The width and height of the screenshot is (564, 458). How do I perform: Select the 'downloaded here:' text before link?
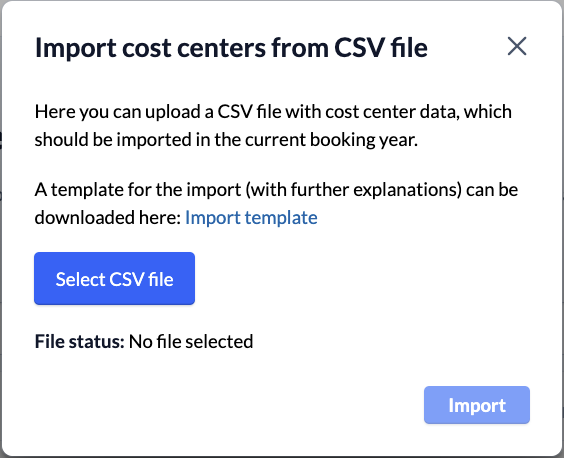coord(108,218)
